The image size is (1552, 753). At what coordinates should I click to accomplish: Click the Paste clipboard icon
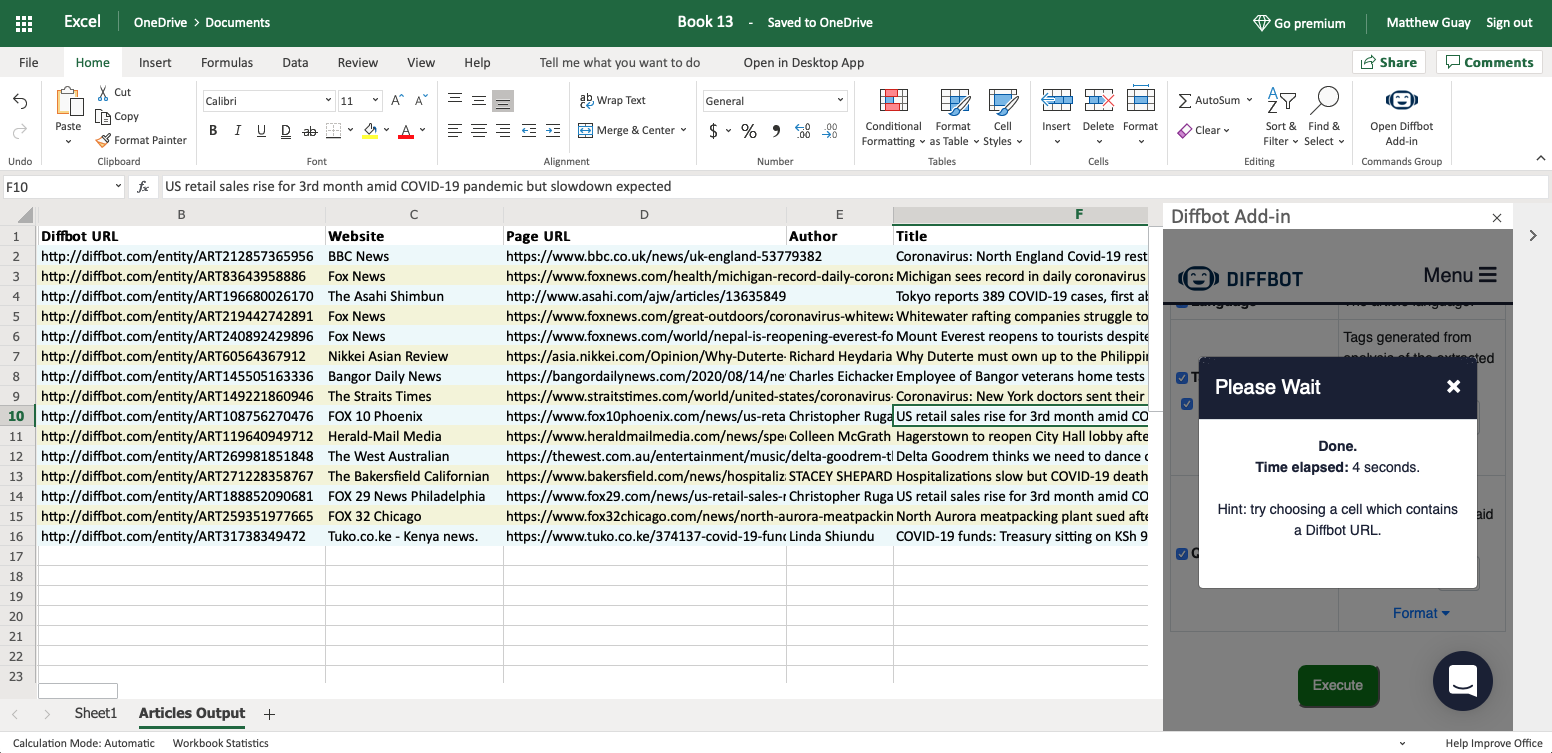(68, 102)
